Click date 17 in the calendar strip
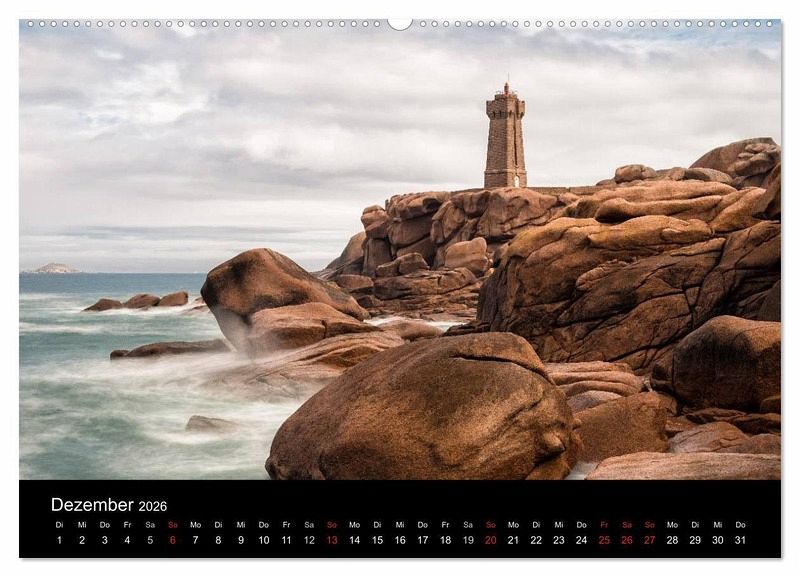The image size is (800, 577). [x=422, y=540]
